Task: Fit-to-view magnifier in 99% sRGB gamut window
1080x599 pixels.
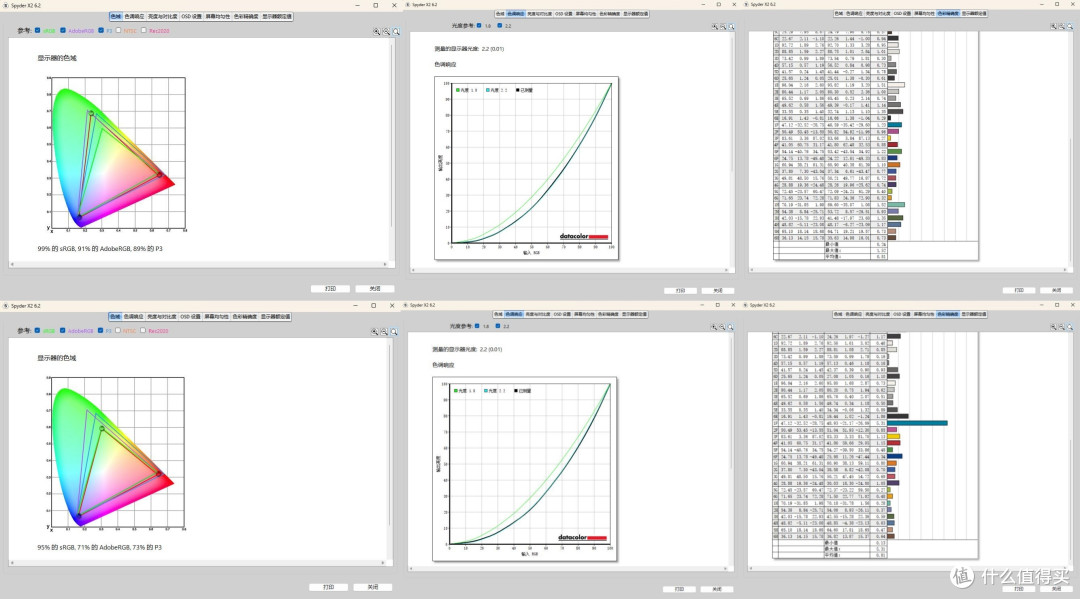Action: point(396,32)
